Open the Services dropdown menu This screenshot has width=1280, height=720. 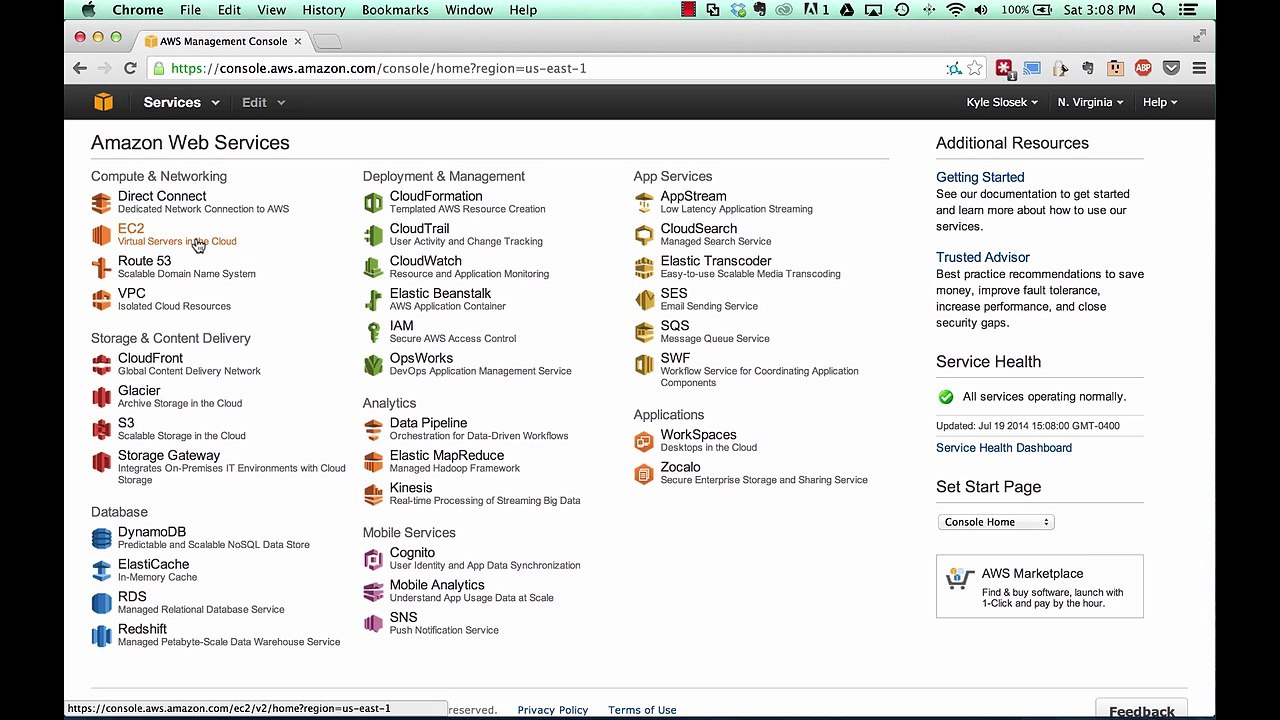coord(181,102)
